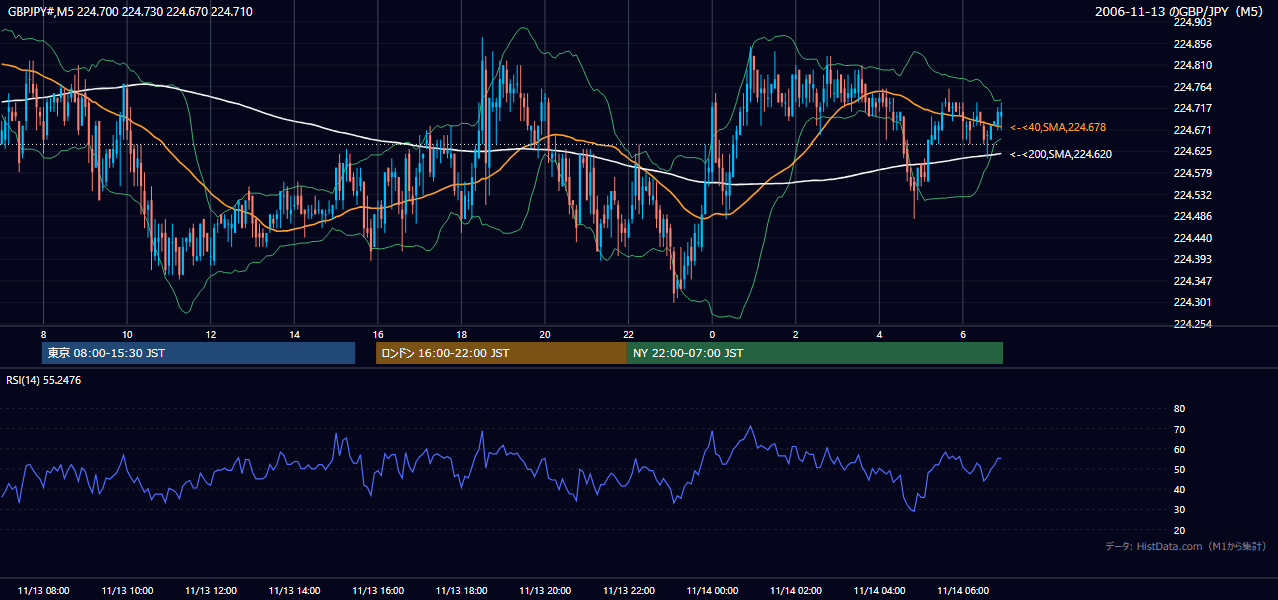Click the 224.579 price axis label
Image resolution: width=1278 pixels, height=600 pixels.
pos(1192,173)
